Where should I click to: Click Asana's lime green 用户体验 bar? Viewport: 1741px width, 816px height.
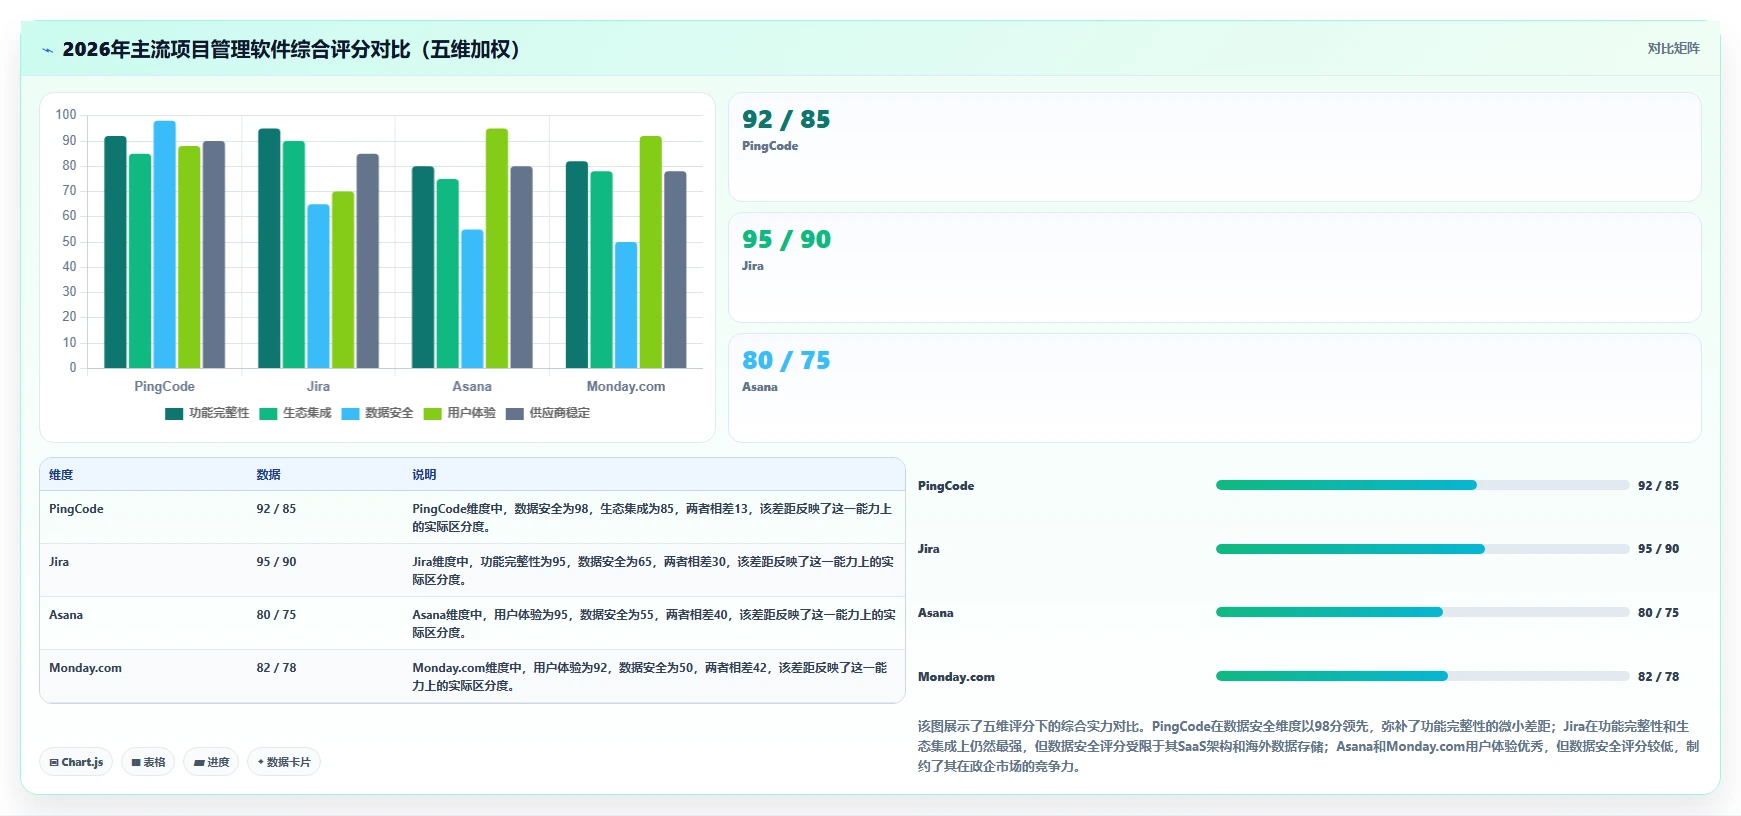tap(497, 248)
